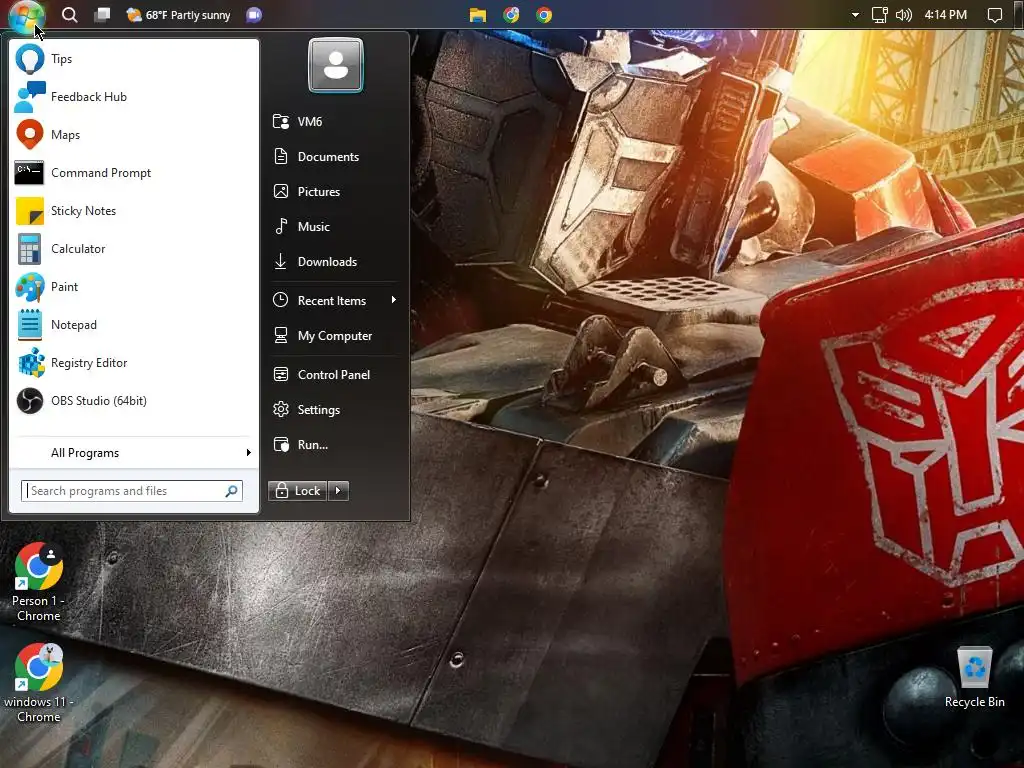1024x768 pixels.
Task: Open the Maps app
Action: 134,135
